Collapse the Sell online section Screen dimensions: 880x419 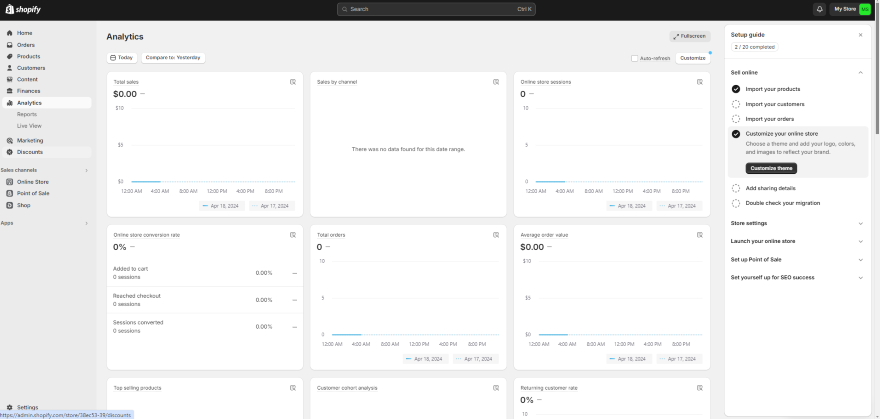click(x=860, y=72)
